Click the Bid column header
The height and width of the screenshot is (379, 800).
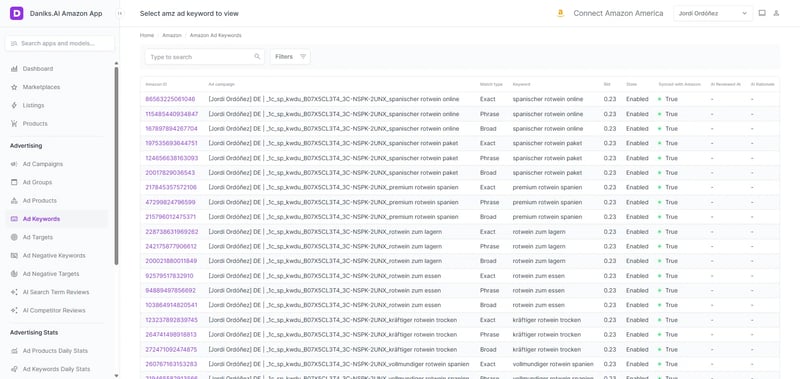607,84
